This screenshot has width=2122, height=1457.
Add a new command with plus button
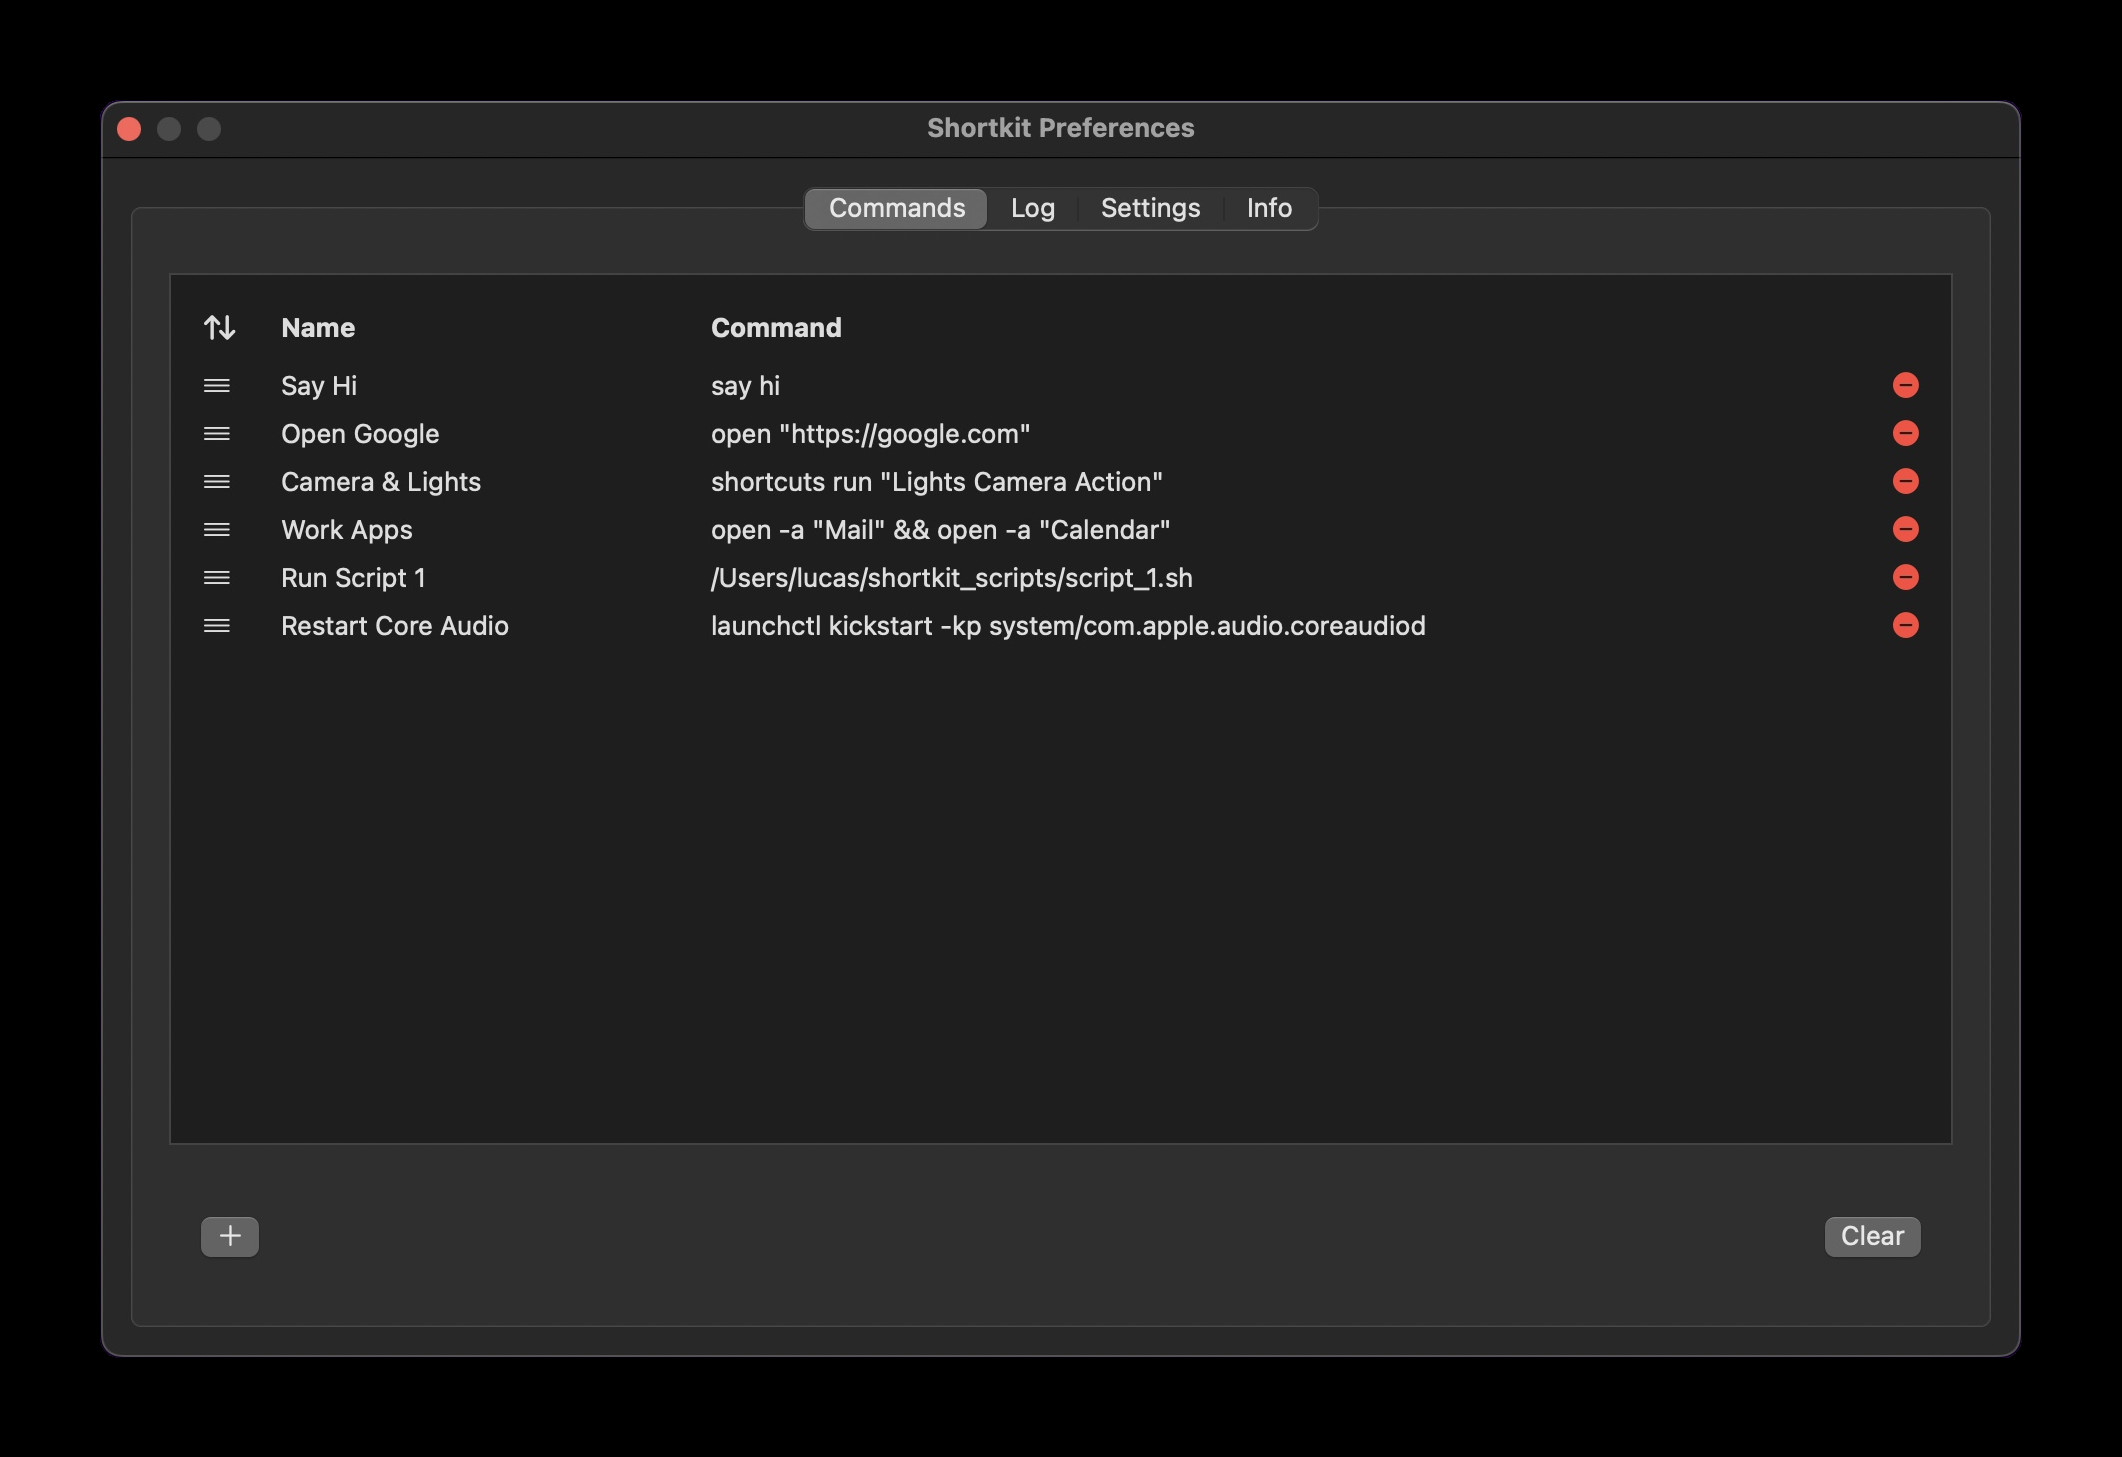230,1236
